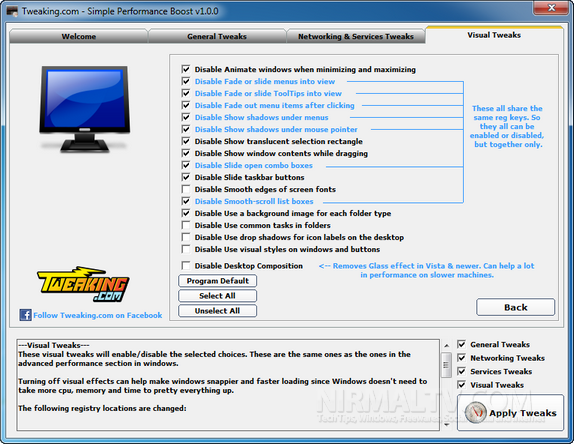This screenshot has width=574, height=444.
Task: Open Follow Tweaking.com on Facebook link
Action: coord(97,315)
